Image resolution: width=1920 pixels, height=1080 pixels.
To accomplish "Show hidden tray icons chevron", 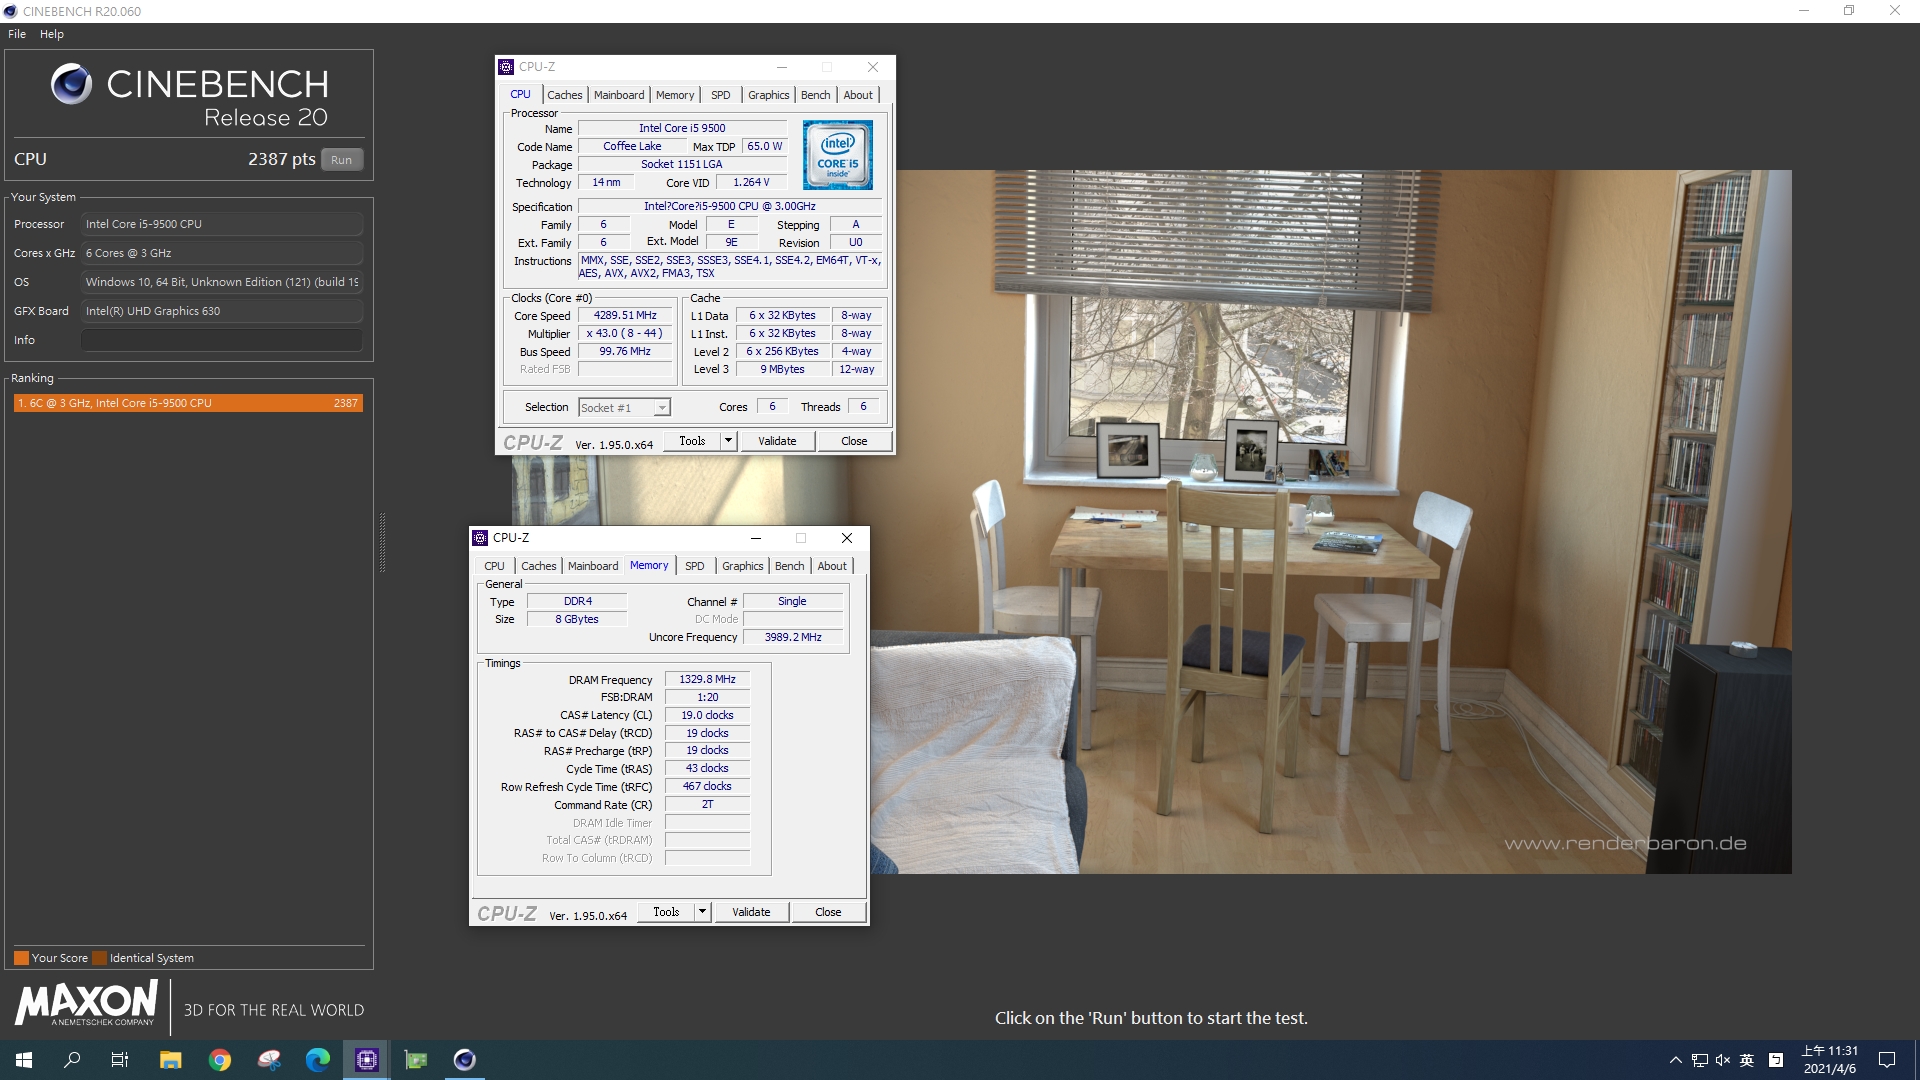I will [1676, 1060].
